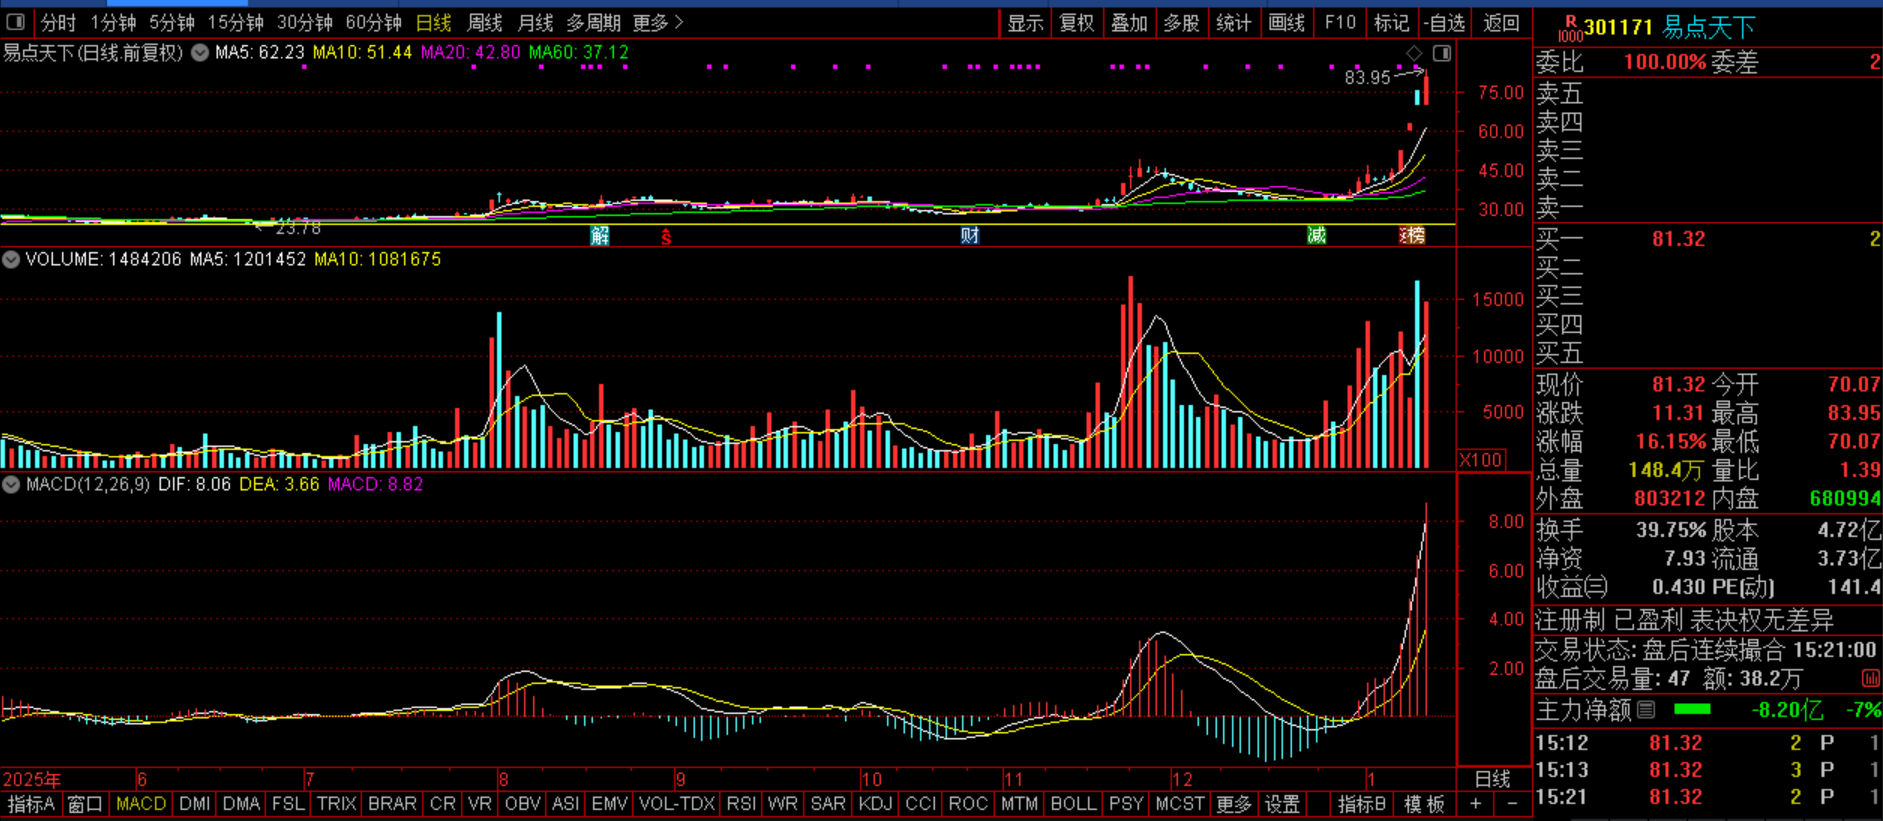
Task: Switch to 周线 weekly chart
Action: (x=485, y=22)
